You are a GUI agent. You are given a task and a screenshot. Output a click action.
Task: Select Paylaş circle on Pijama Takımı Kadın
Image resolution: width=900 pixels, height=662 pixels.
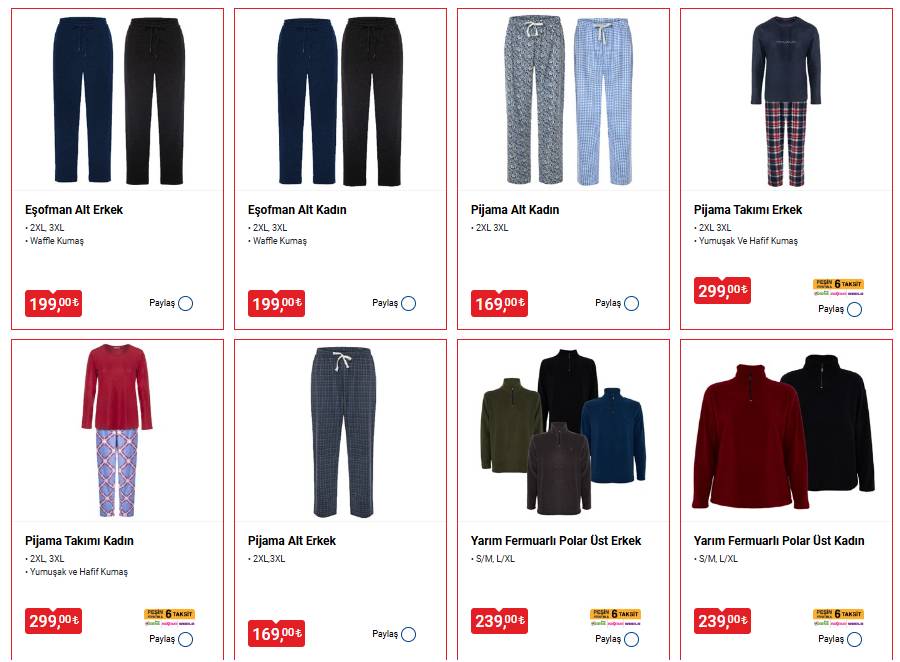(185, 639)
